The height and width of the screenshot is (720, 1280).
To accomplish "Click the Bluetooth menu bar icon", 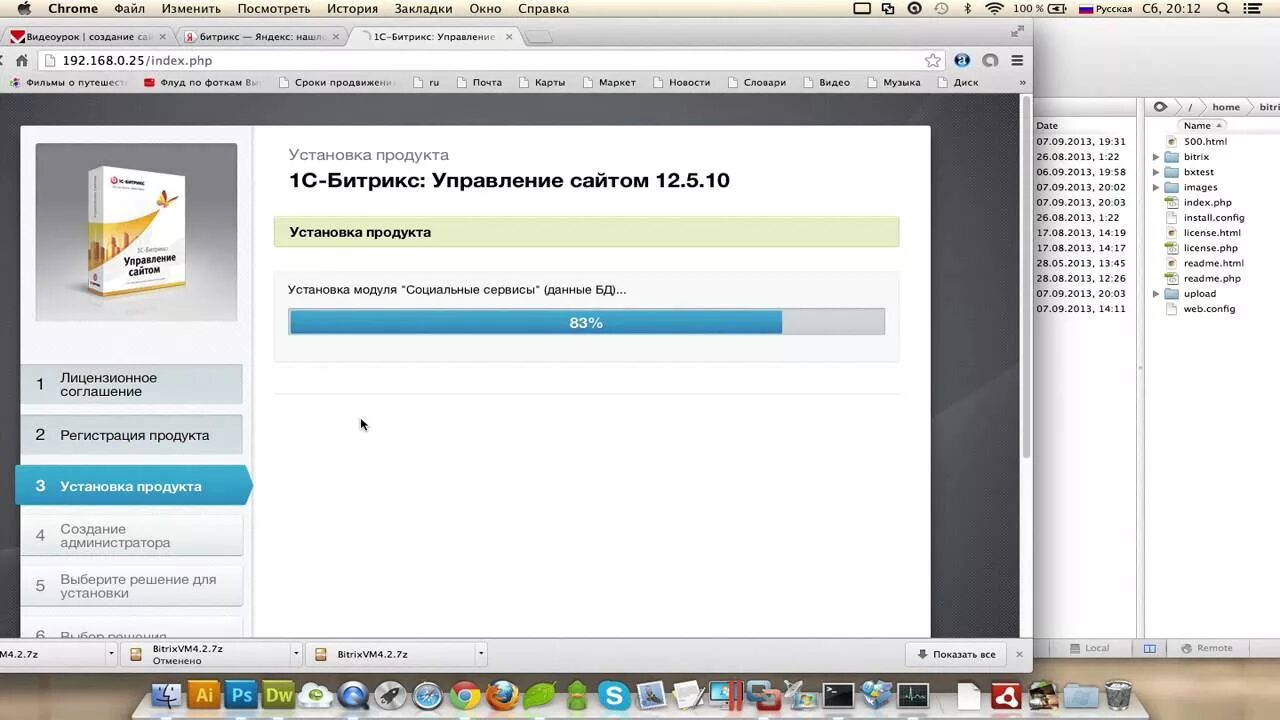I will click(967, 8).
